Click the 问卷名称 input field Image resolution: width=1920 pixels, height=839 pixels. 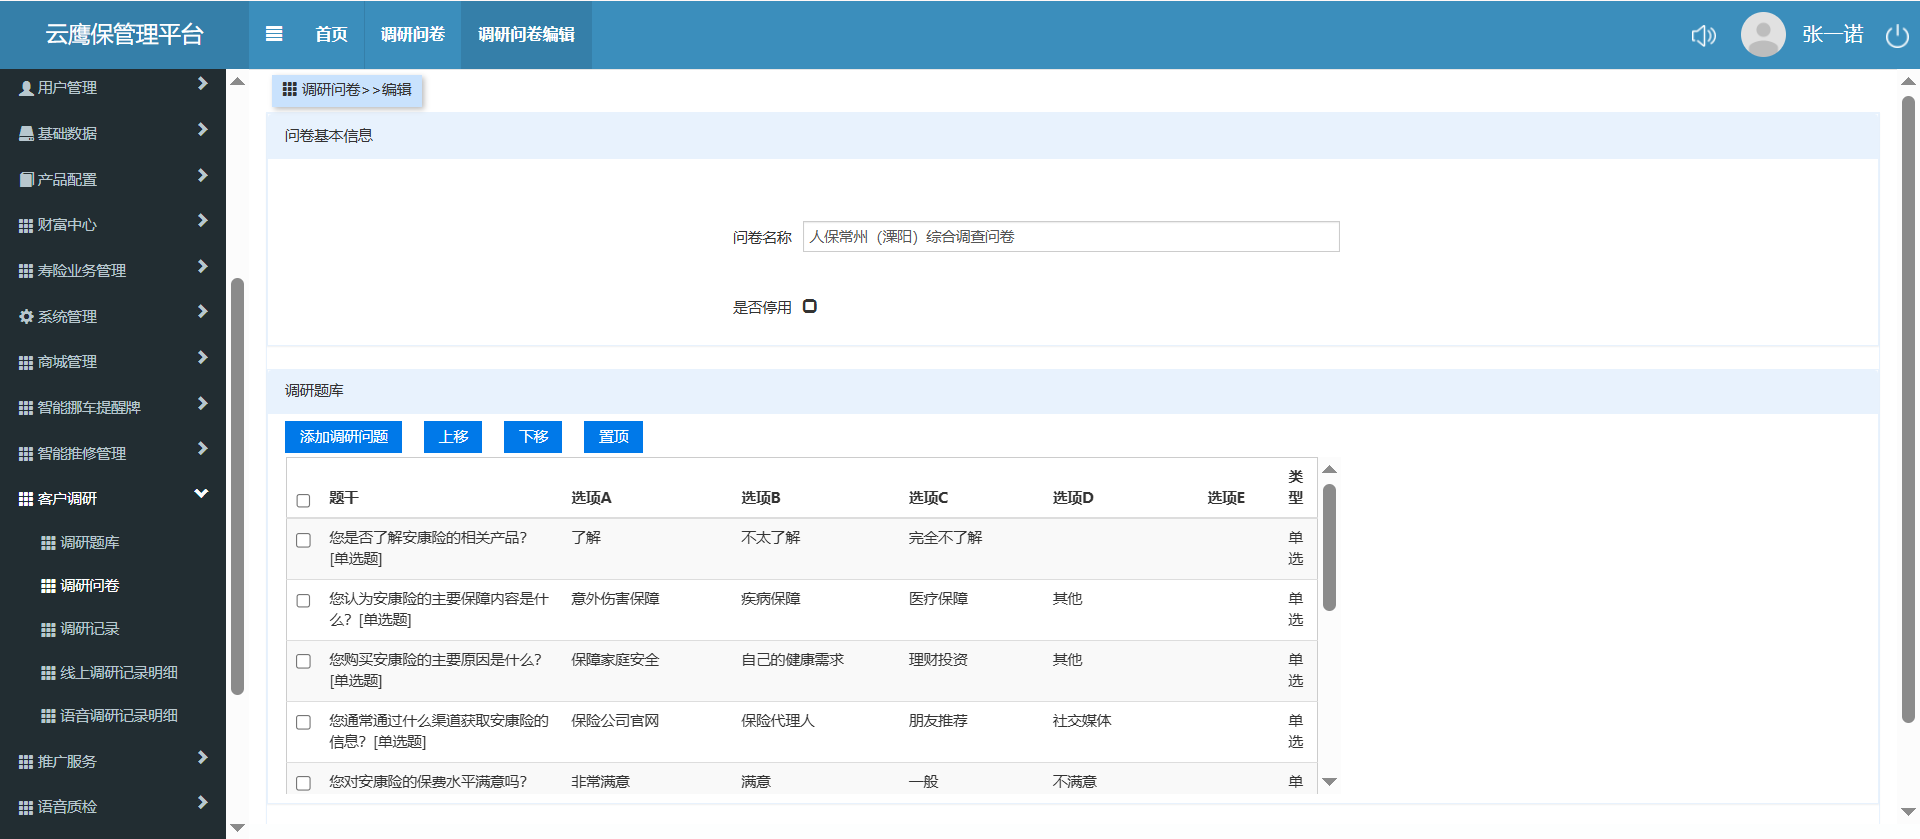point(1070,237)
